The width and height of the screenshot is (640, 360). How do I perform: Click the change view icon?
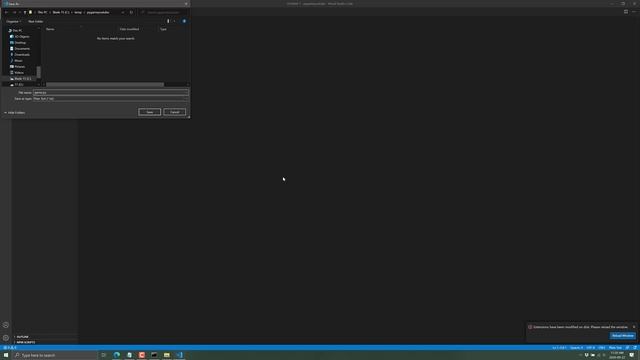pos(168,21)
